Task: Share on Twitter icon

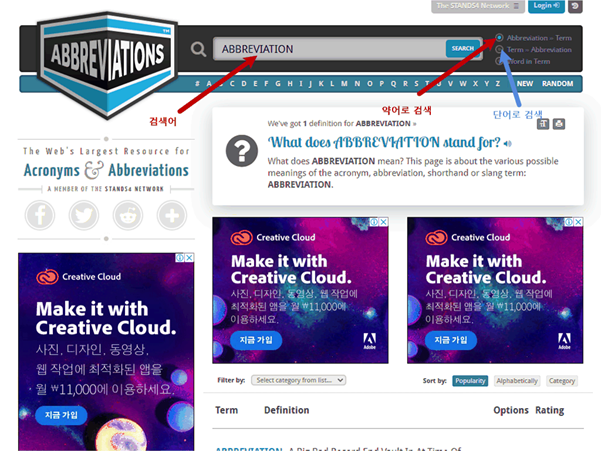Action: (84, 215)
